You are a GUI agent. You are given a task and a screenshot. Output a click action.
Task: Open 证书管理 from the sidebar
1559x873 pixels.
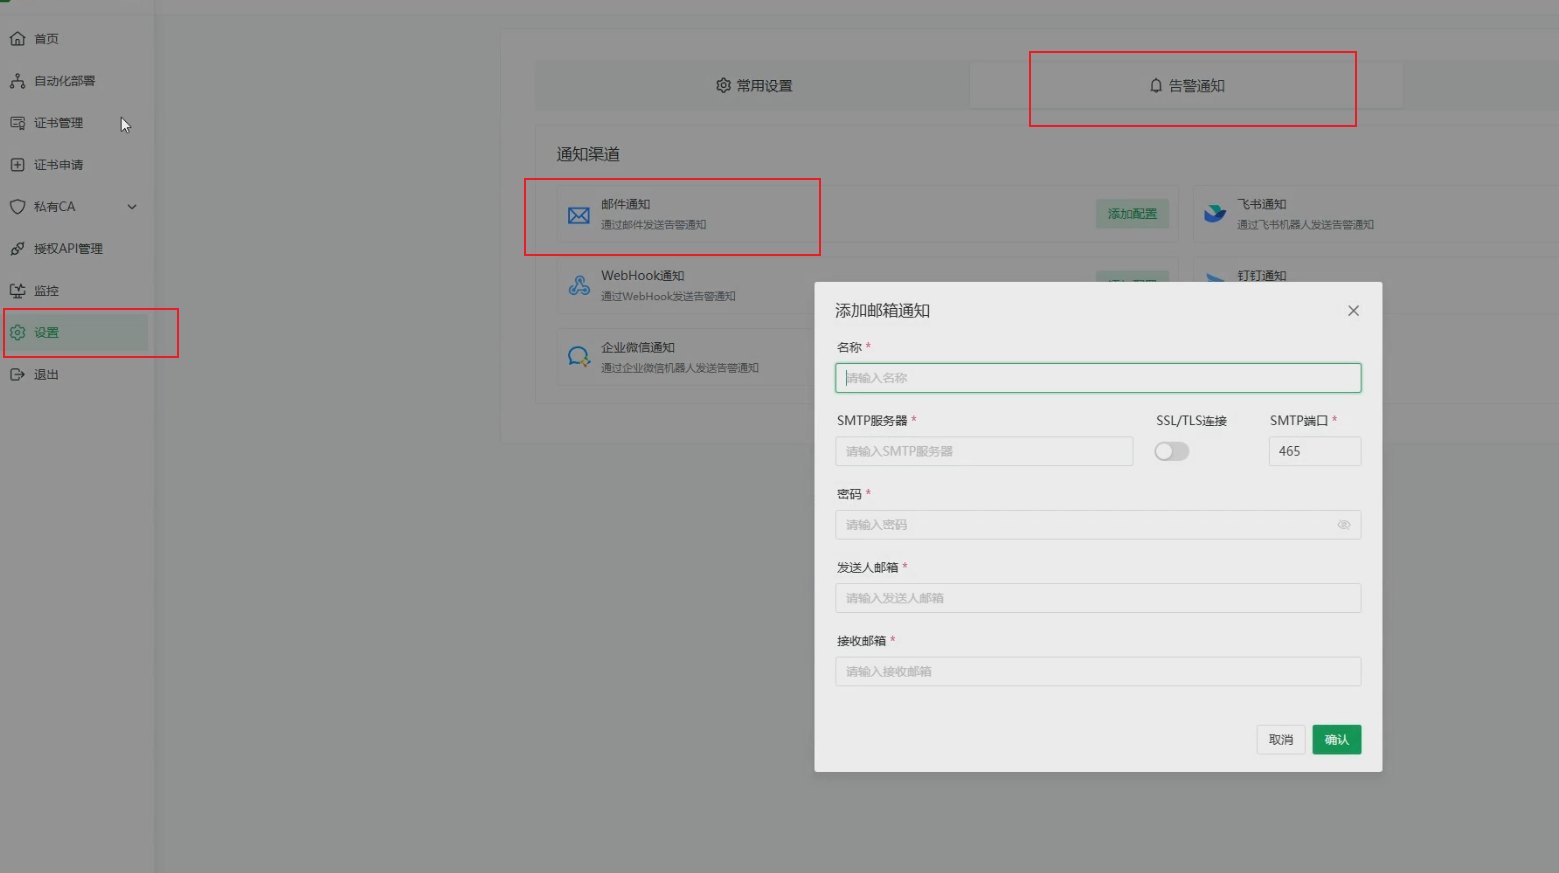17,122
